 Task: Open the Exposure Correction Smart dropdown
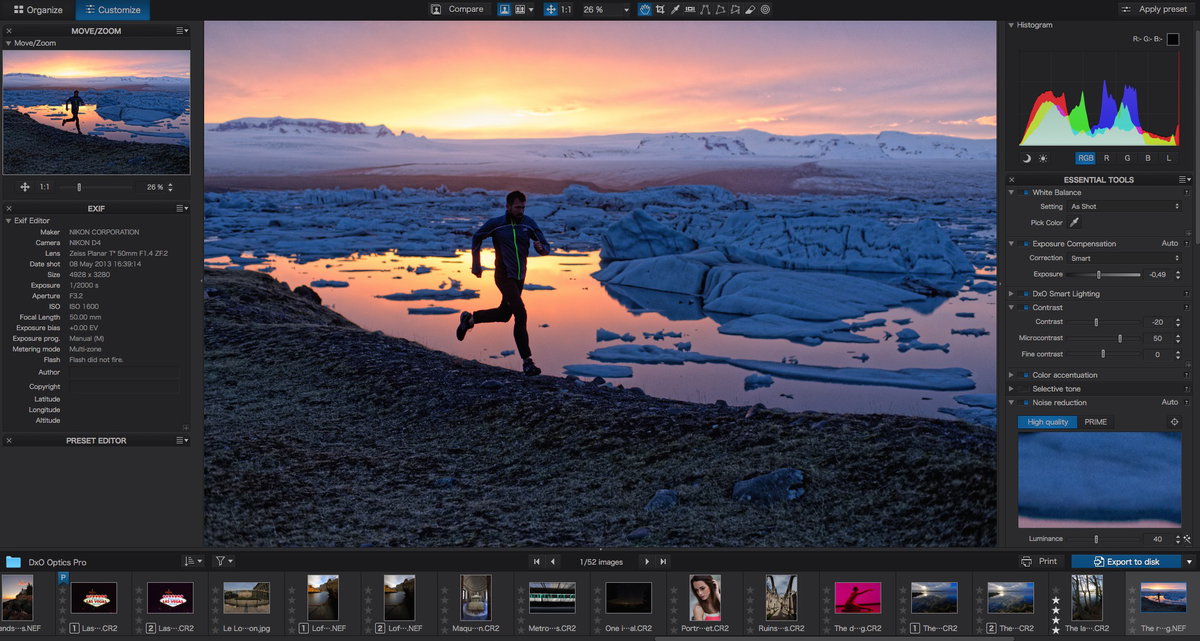click(x=1124, y=258)
